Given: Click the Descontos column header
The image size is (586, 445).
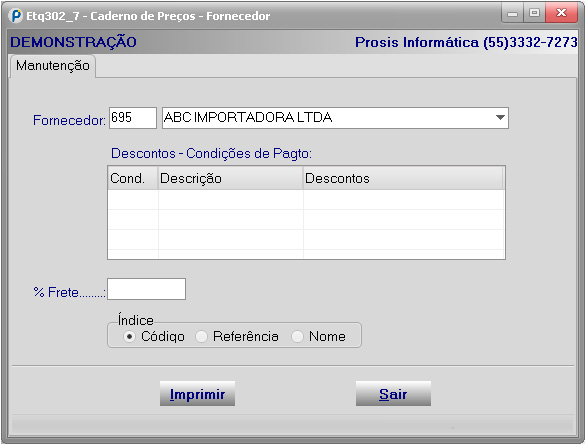Looking at the screenshot, I should (x=403, y=178).
